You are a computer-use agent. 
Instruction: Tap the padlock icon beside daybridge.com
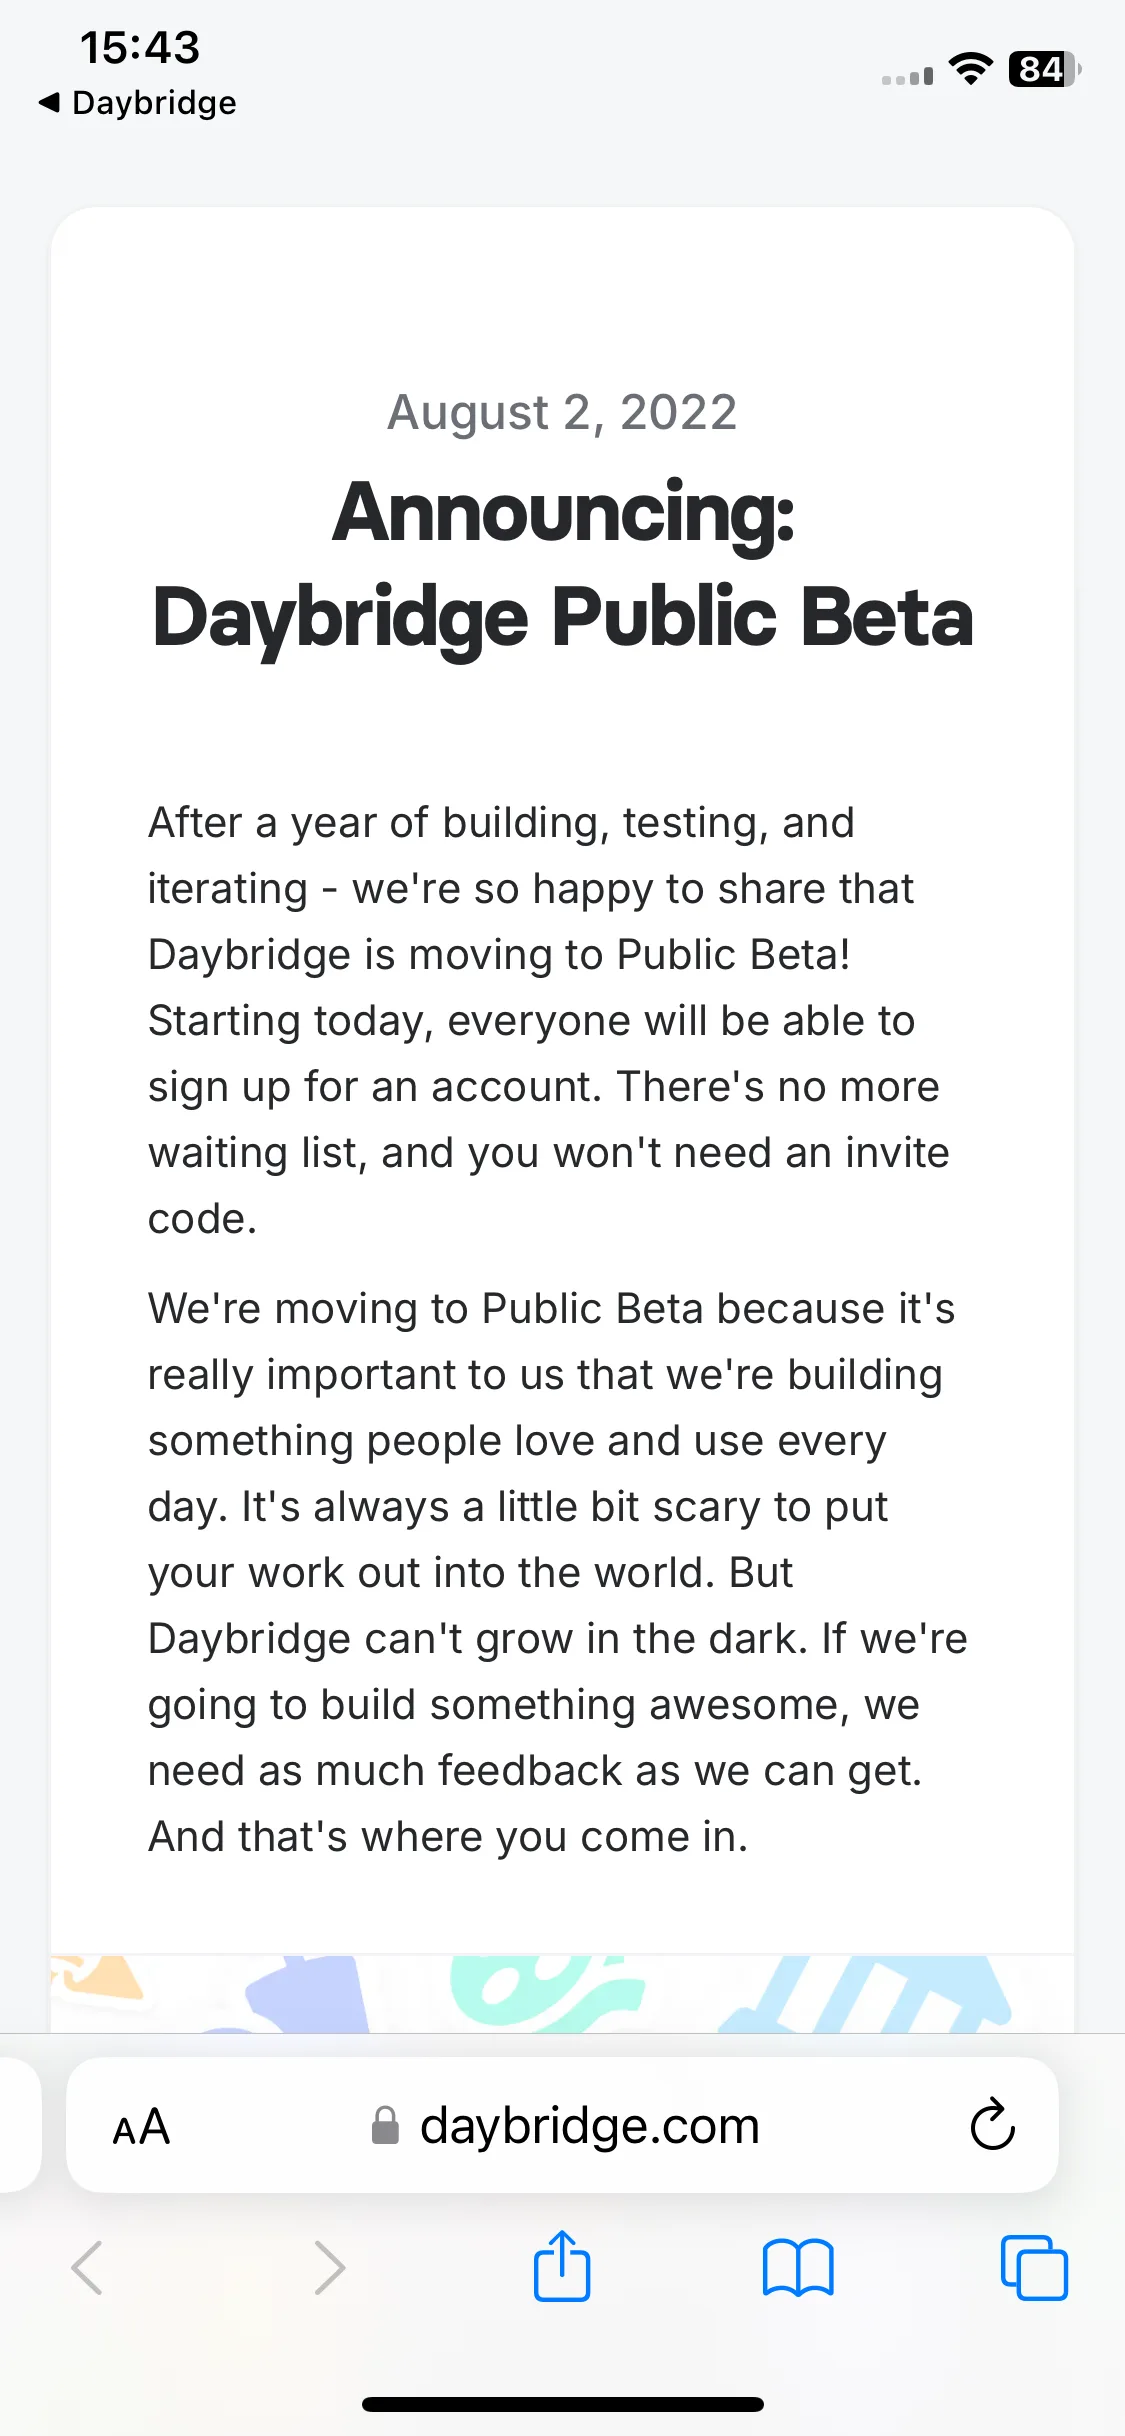385,2125
